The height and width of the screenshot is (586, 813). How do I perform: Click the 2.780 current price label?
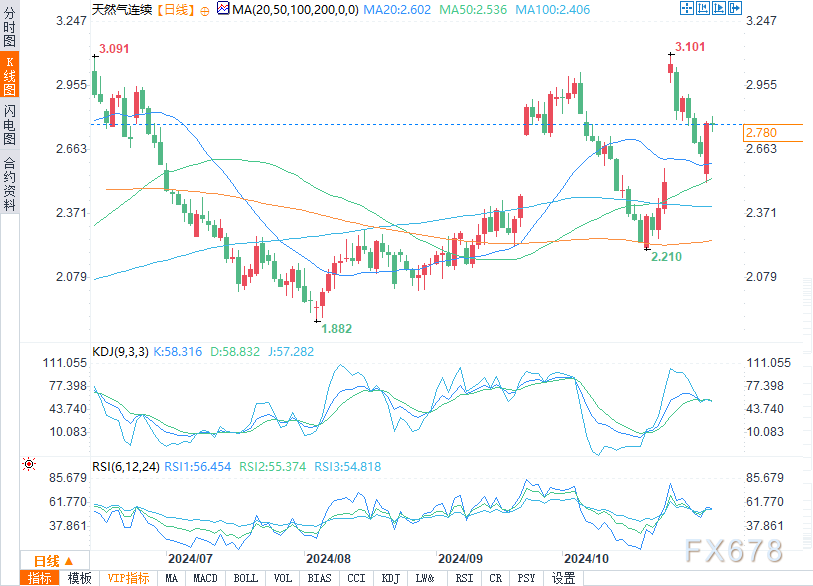[x=760, y=133]
